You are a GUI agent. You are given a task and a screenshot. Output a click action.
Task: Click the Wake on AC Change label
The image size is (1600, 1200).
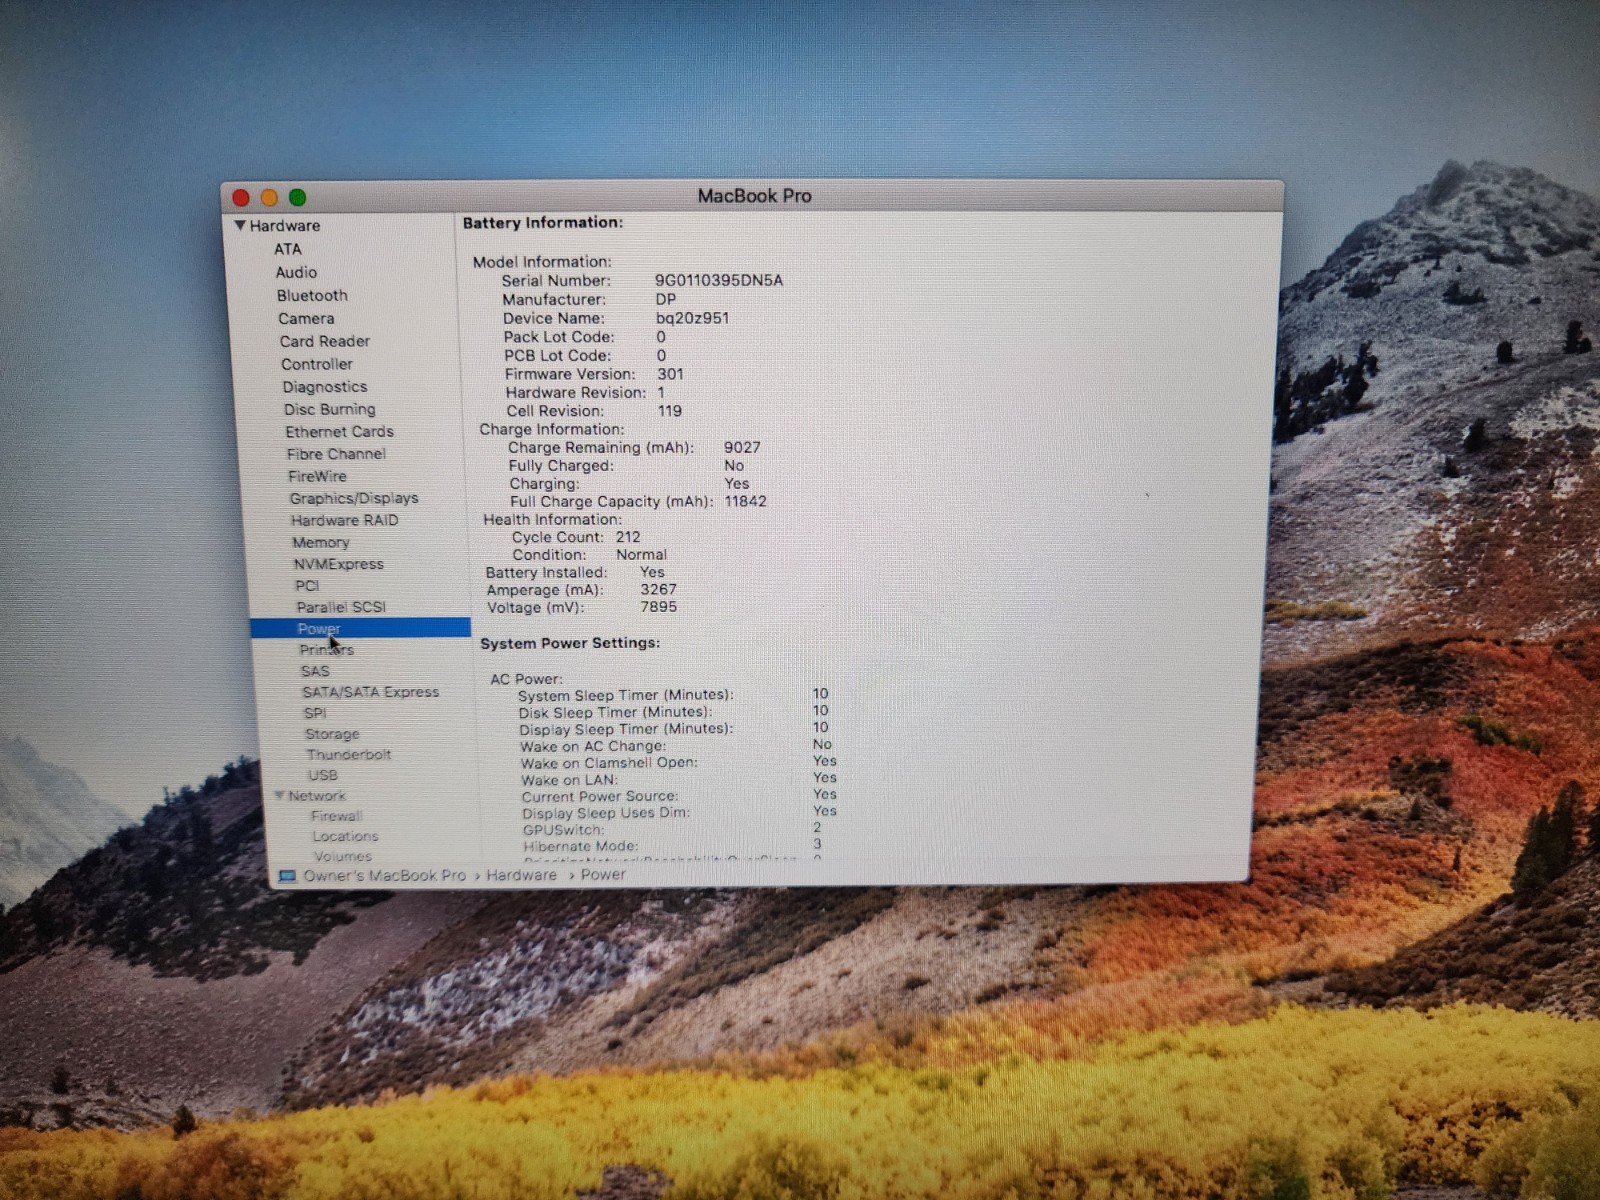[593, 747]
